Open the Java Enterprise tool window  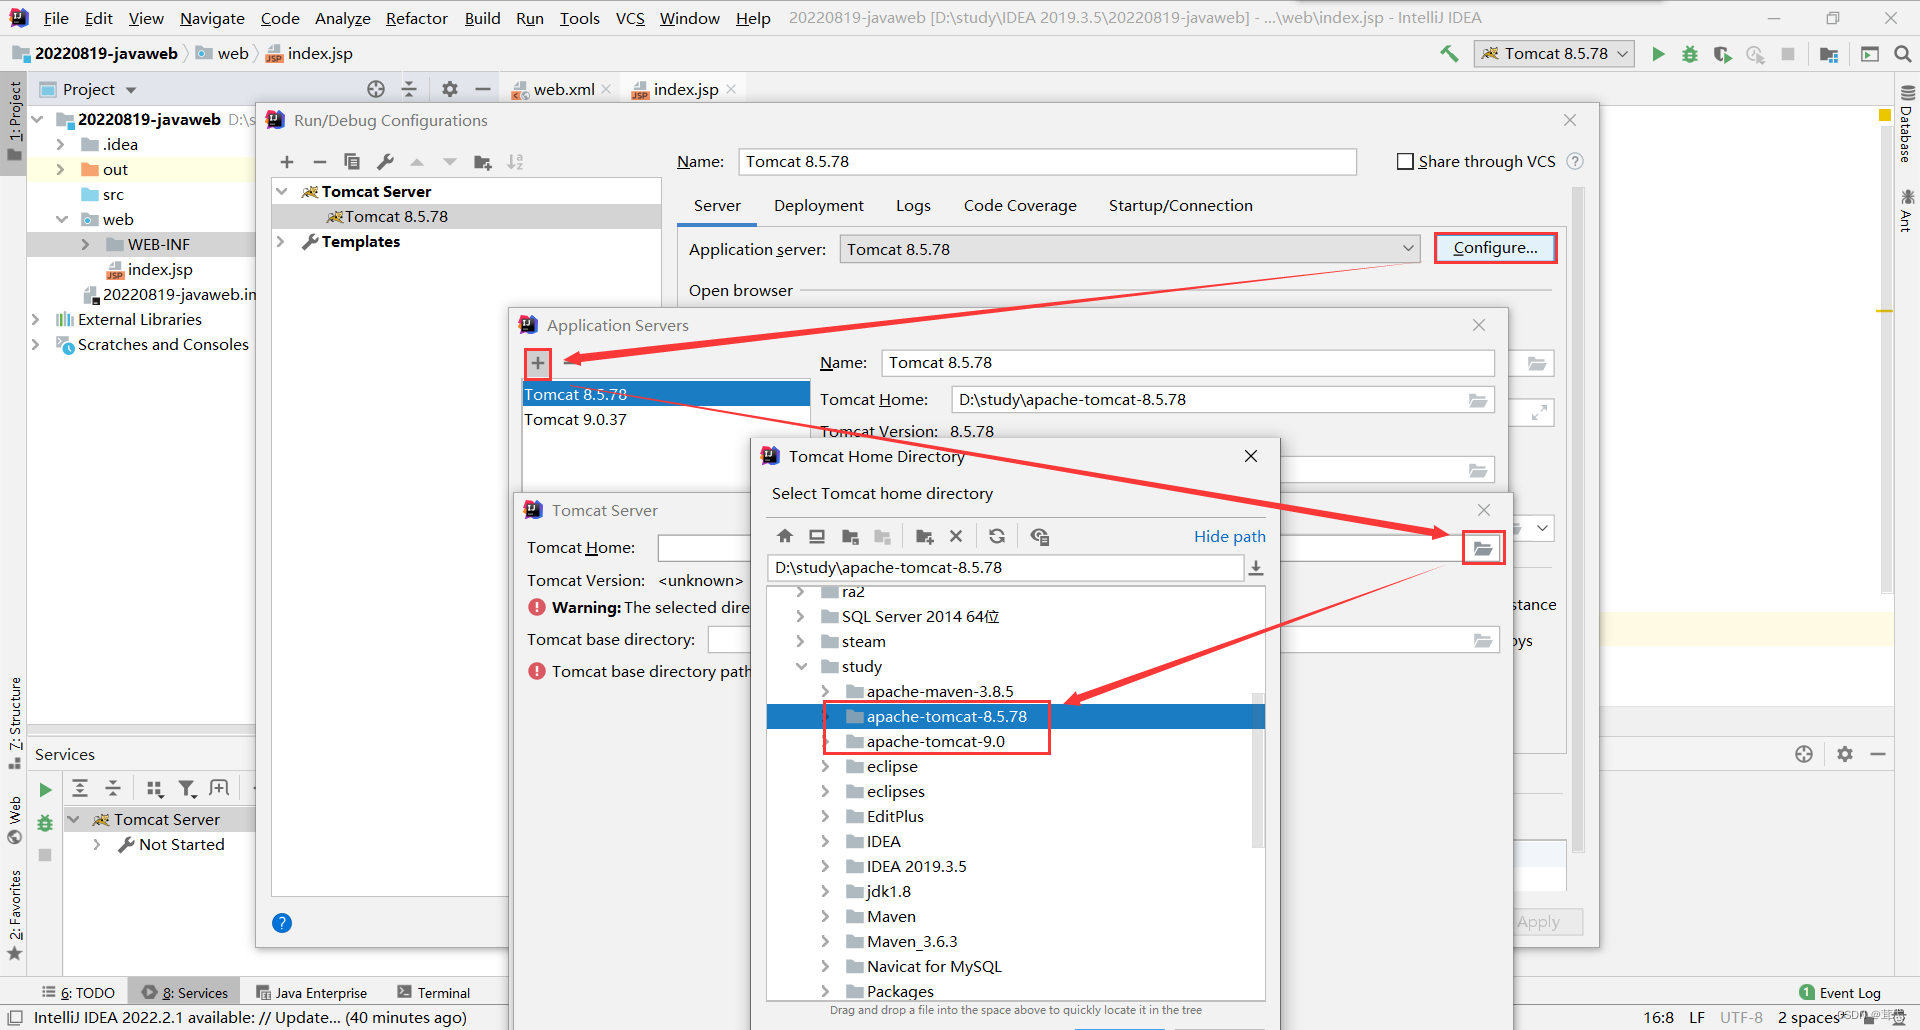point(311,992)
